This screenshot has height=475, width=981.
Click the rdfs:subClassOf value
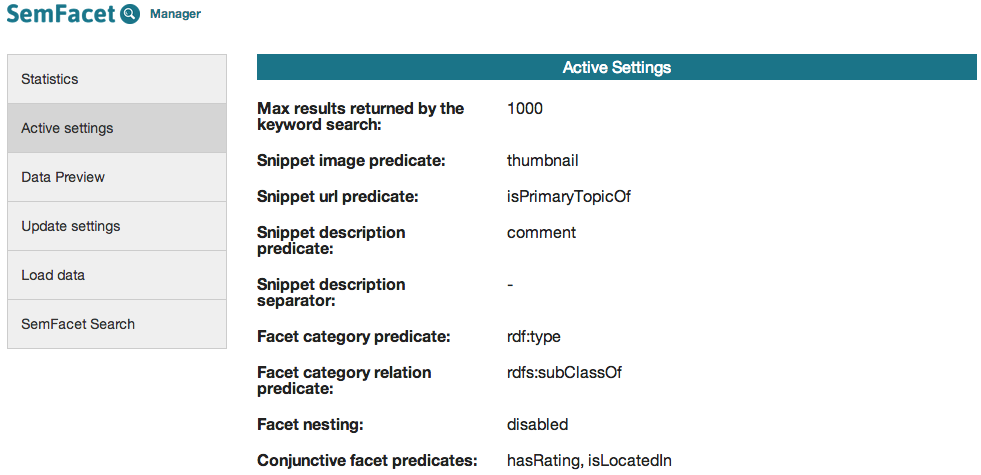point(565,372)
